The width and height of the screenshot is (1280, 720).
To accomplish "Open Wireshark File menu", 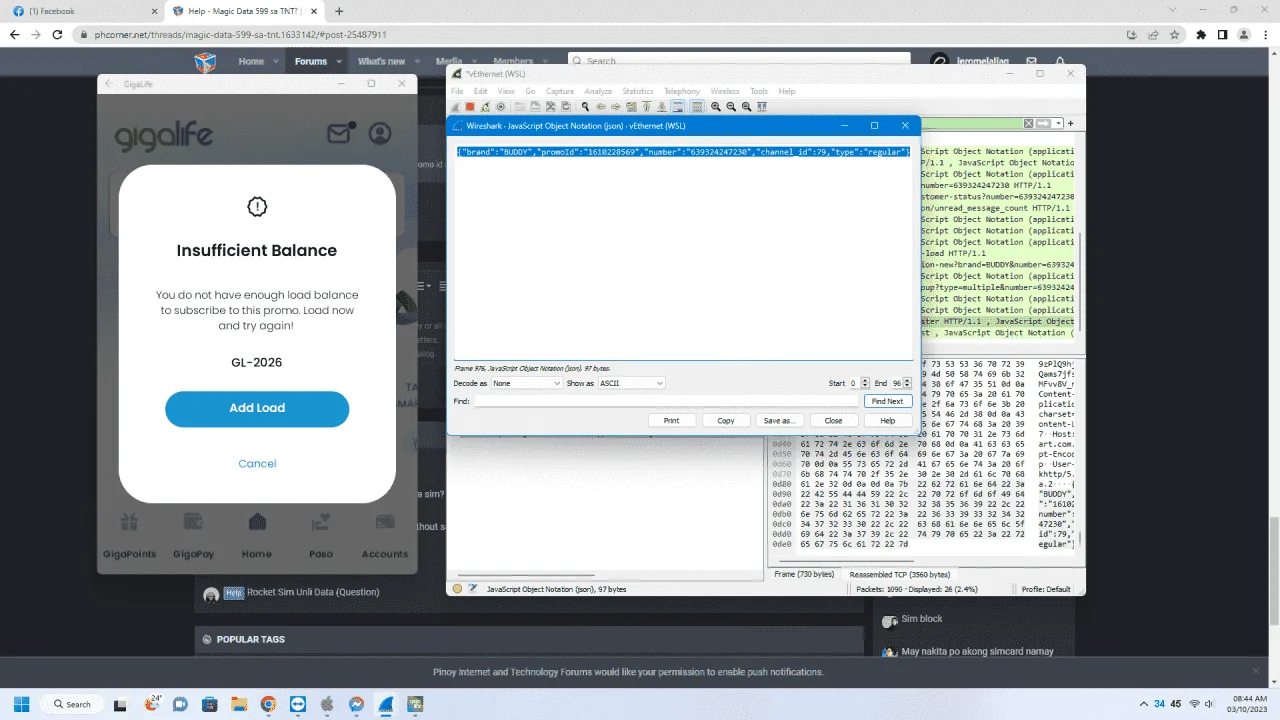I will pyautogui.click(x=457, y=91).
